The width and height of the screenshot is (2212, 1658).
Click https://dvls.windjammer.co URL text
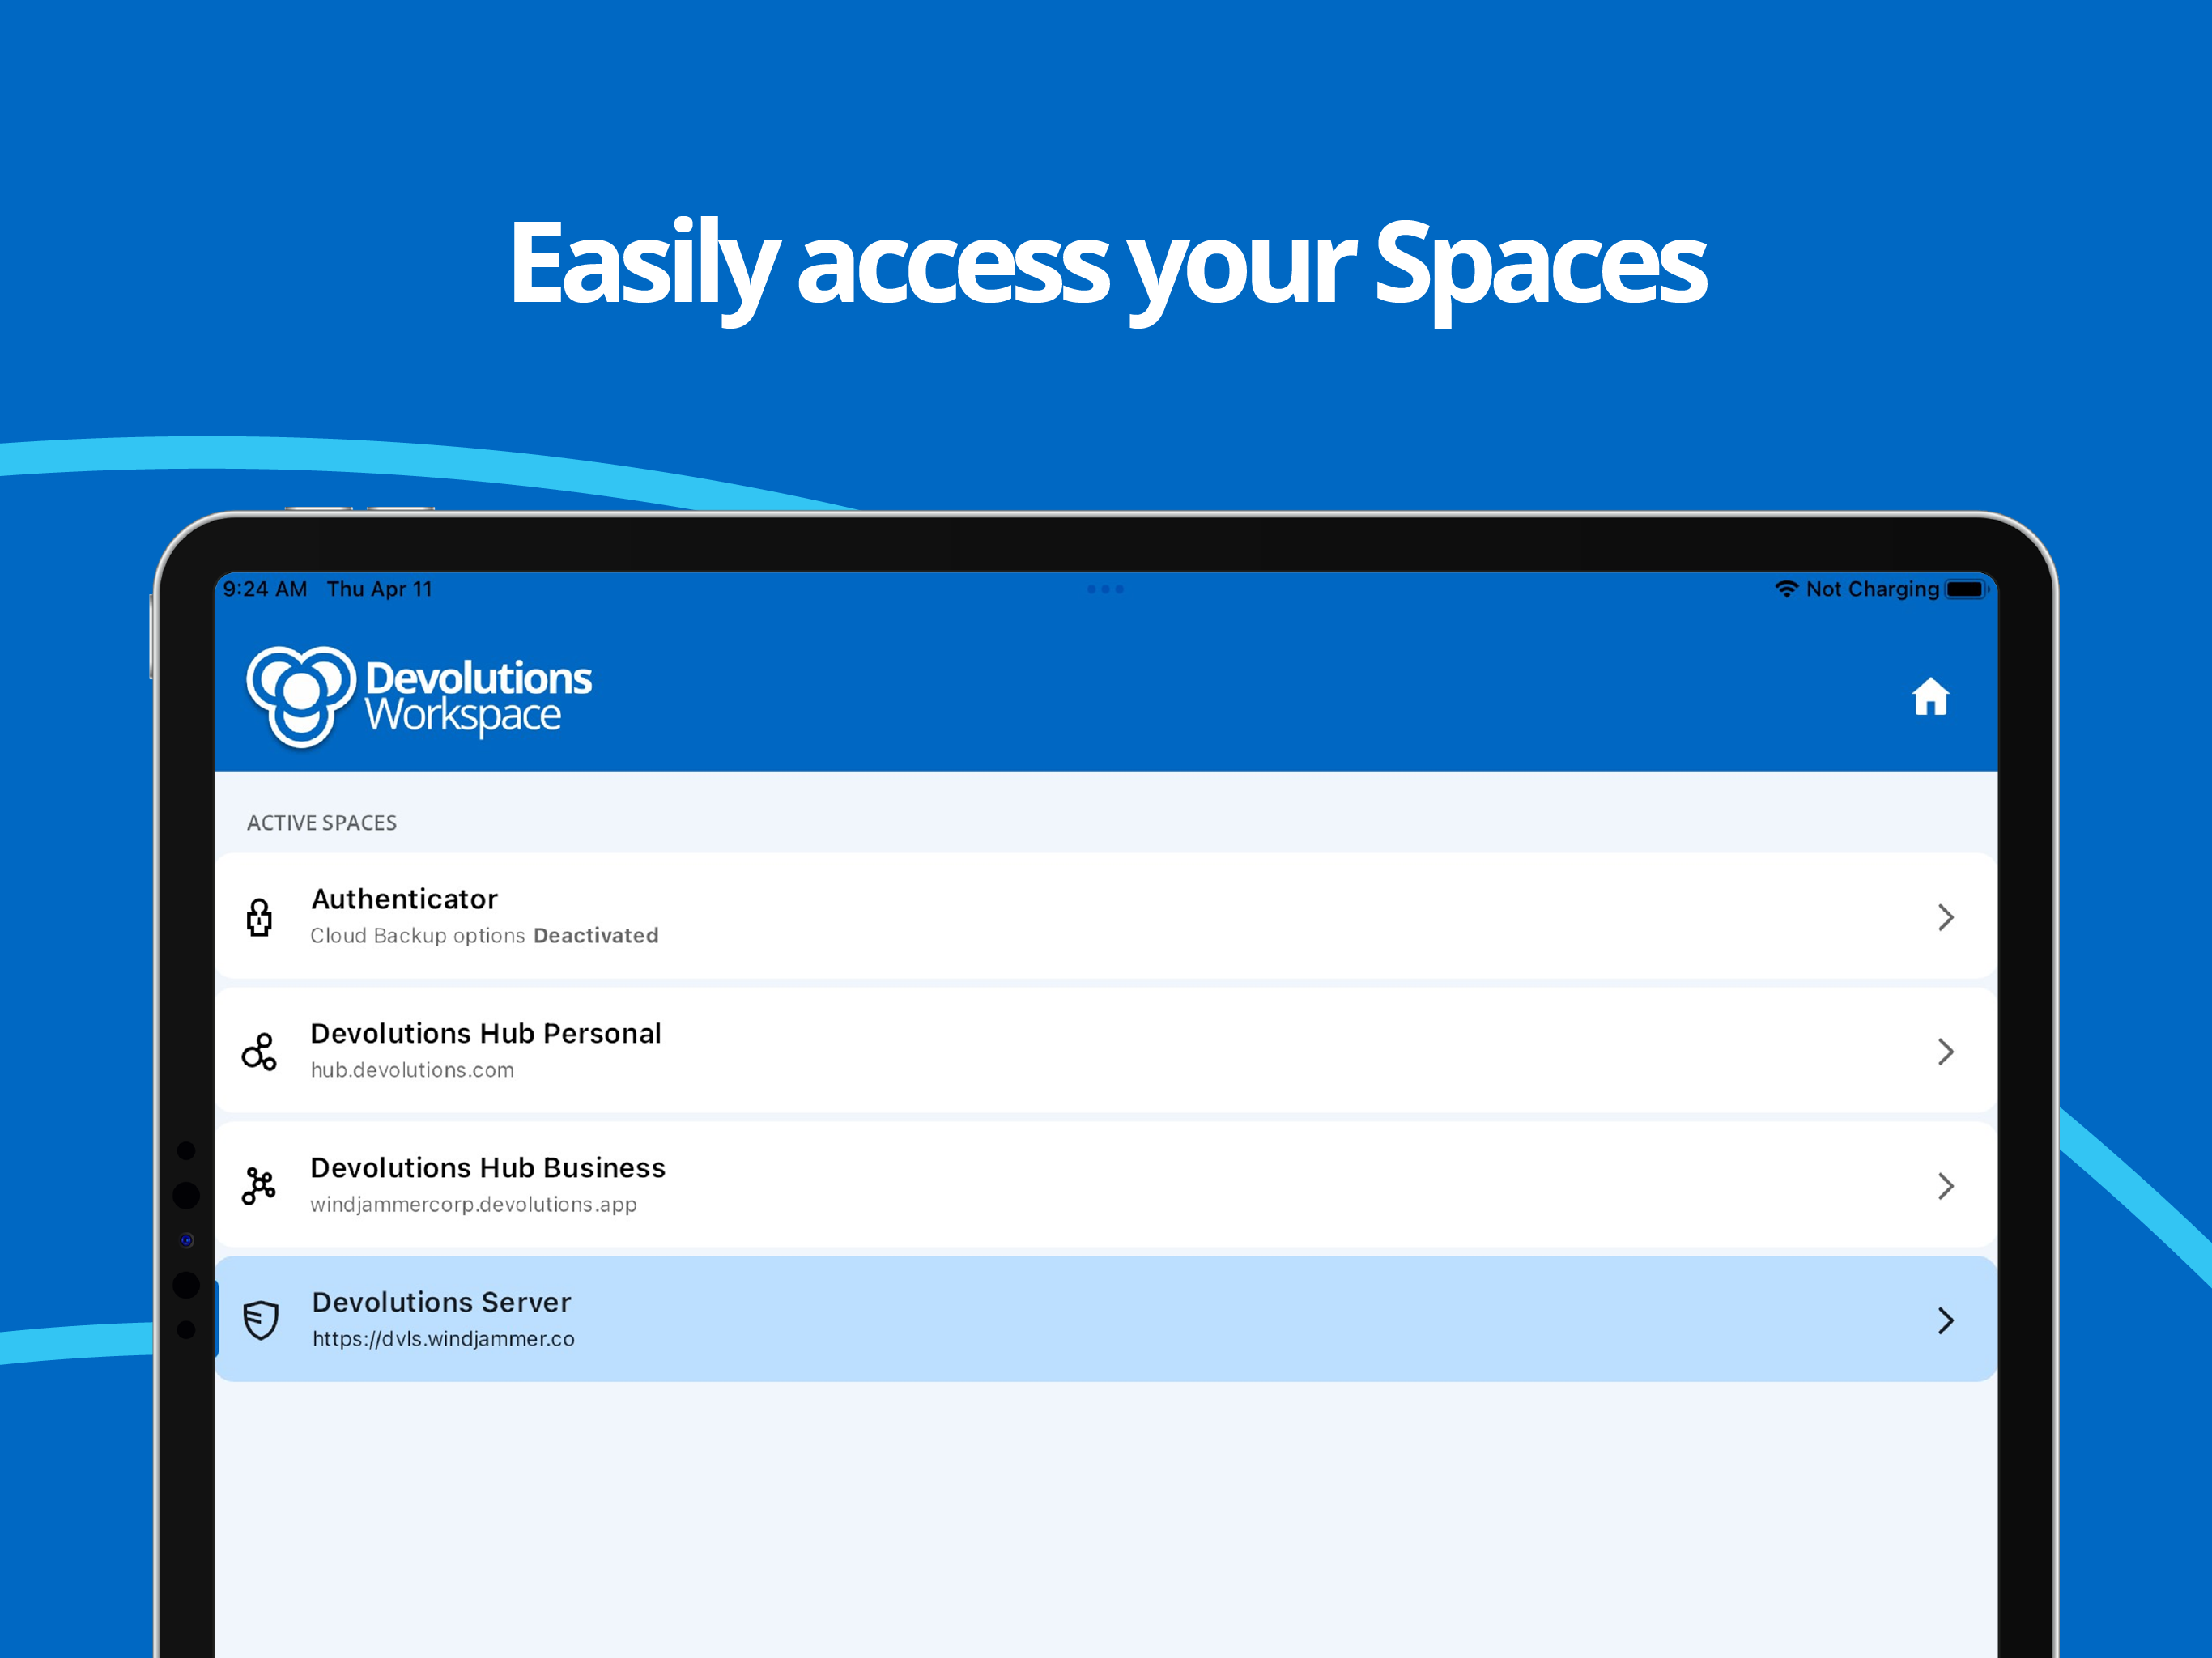point(443,1339)
